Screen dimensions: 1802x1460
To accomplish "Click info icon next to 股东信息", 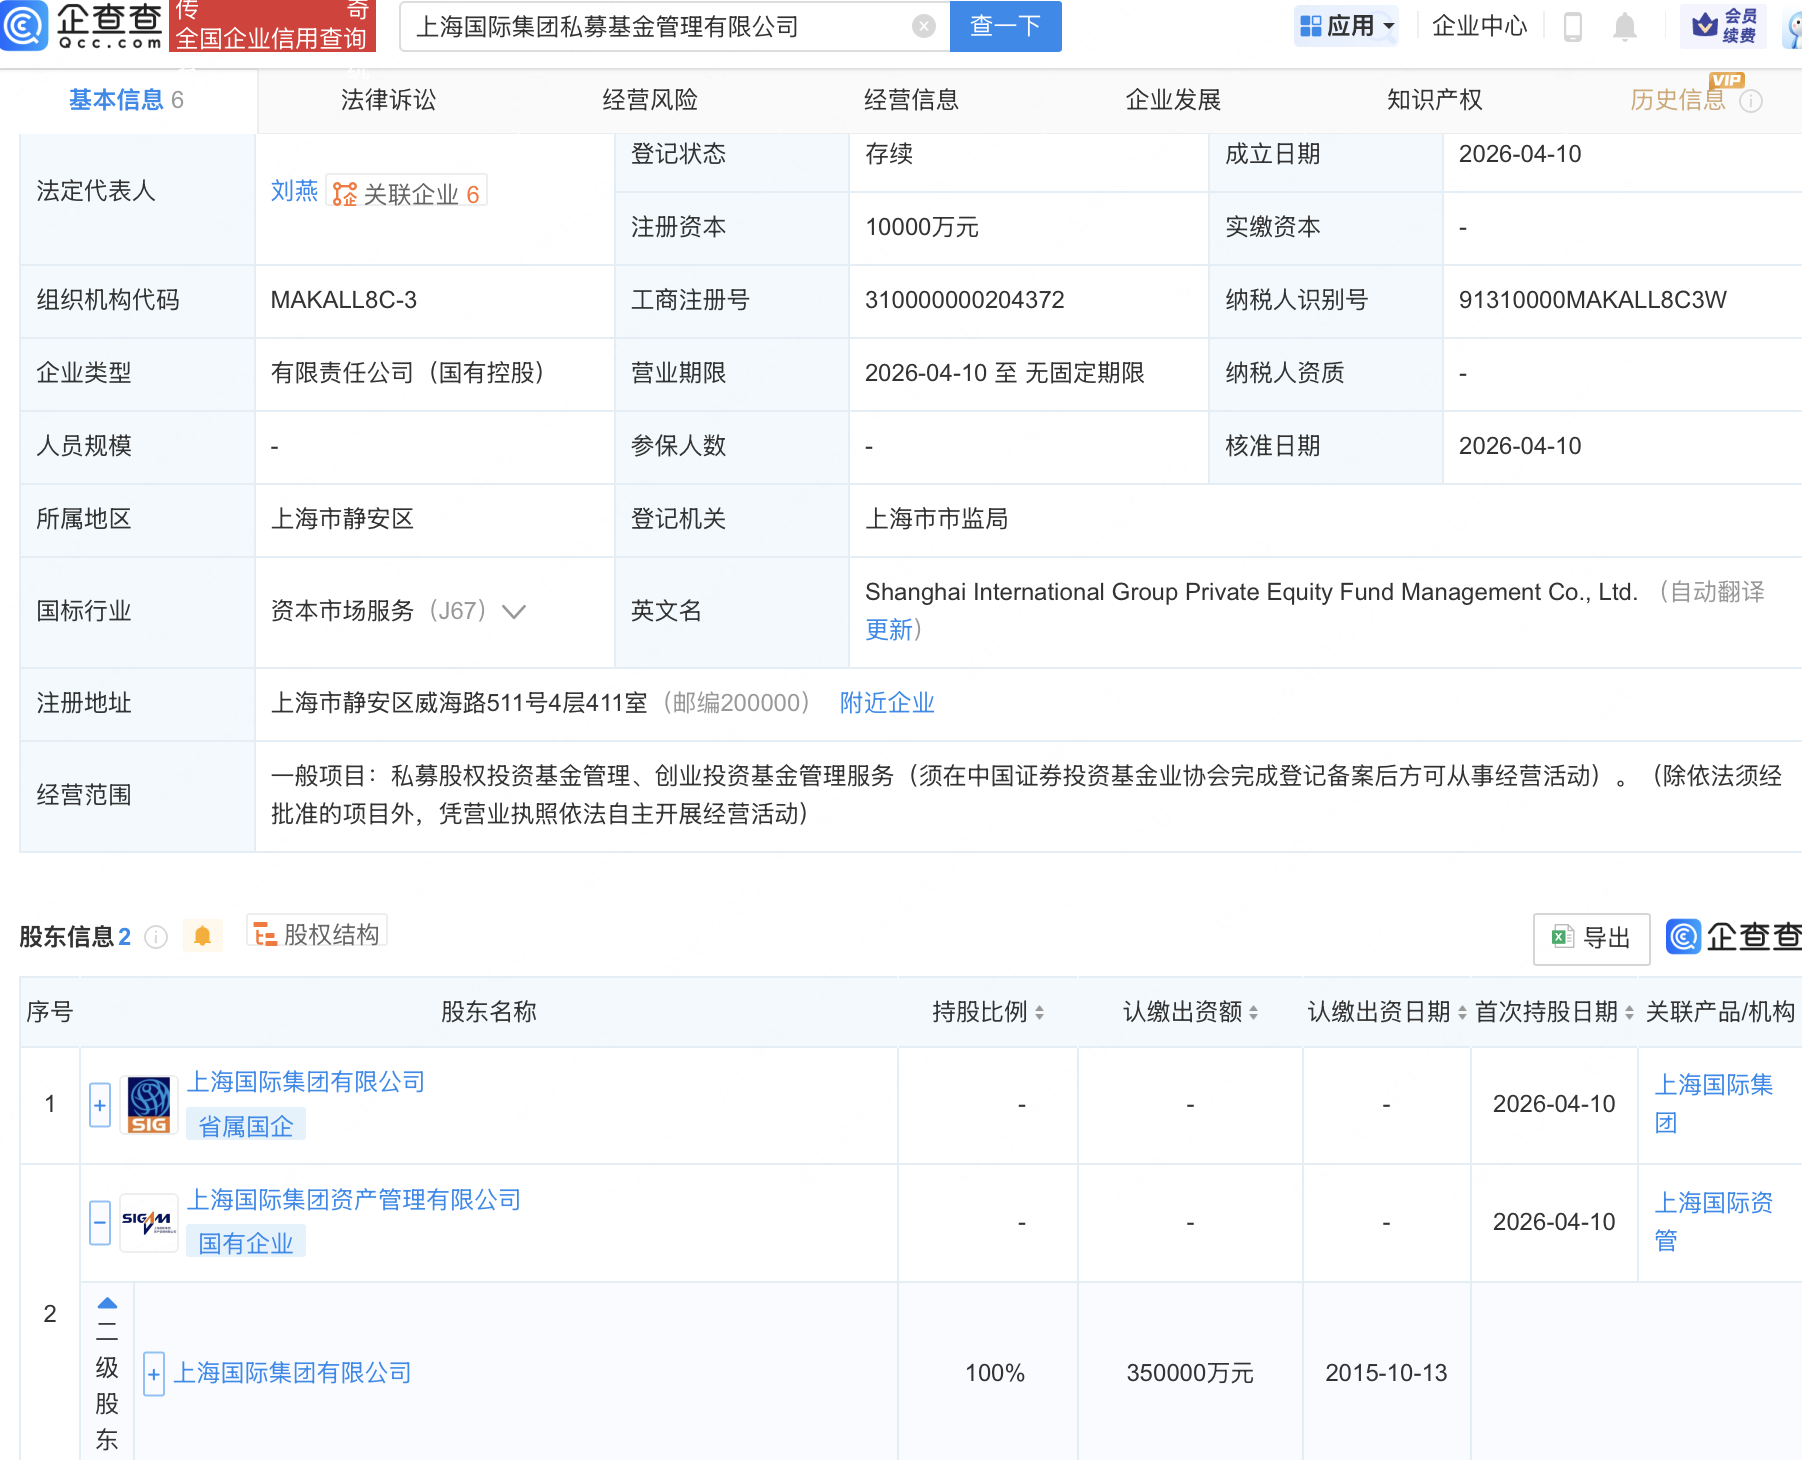I will 156,937.
